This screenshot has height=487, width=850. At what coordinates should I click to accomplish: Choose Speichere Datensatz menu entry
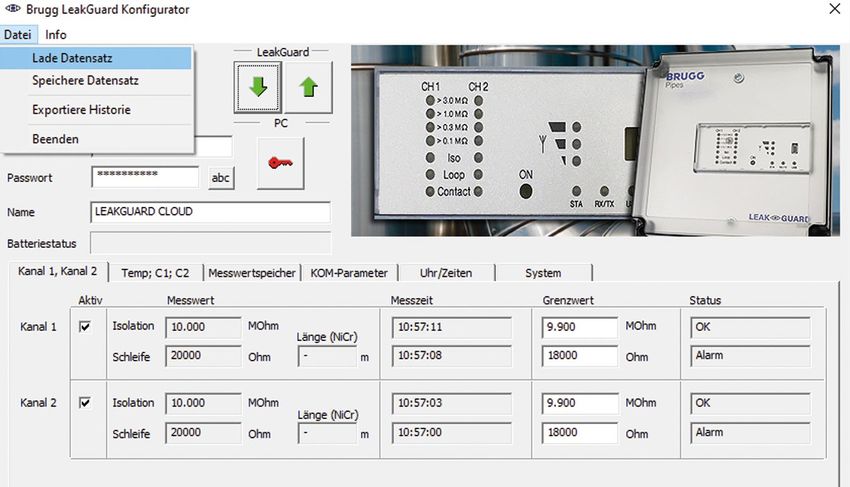[96, 81]
